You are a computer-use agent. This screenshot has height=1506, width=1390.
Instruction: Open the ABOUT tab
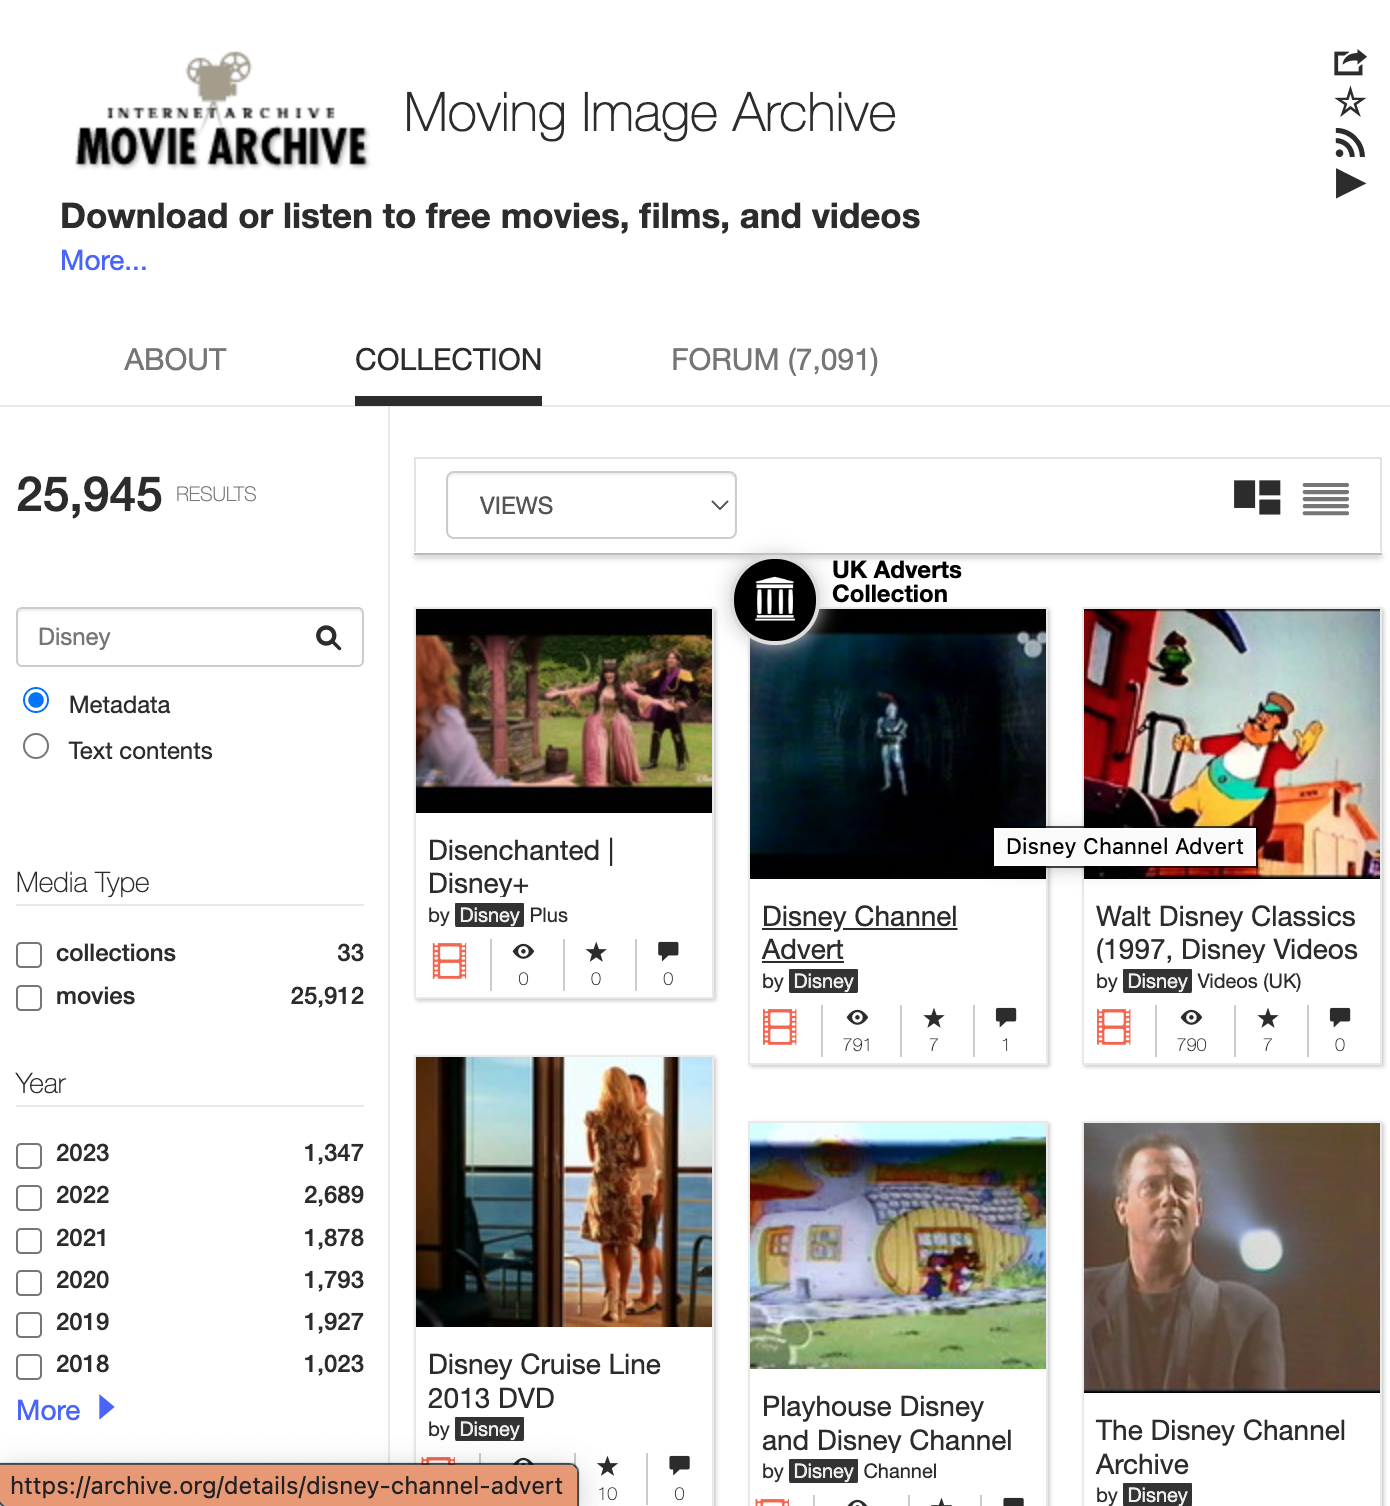(175, 360)
